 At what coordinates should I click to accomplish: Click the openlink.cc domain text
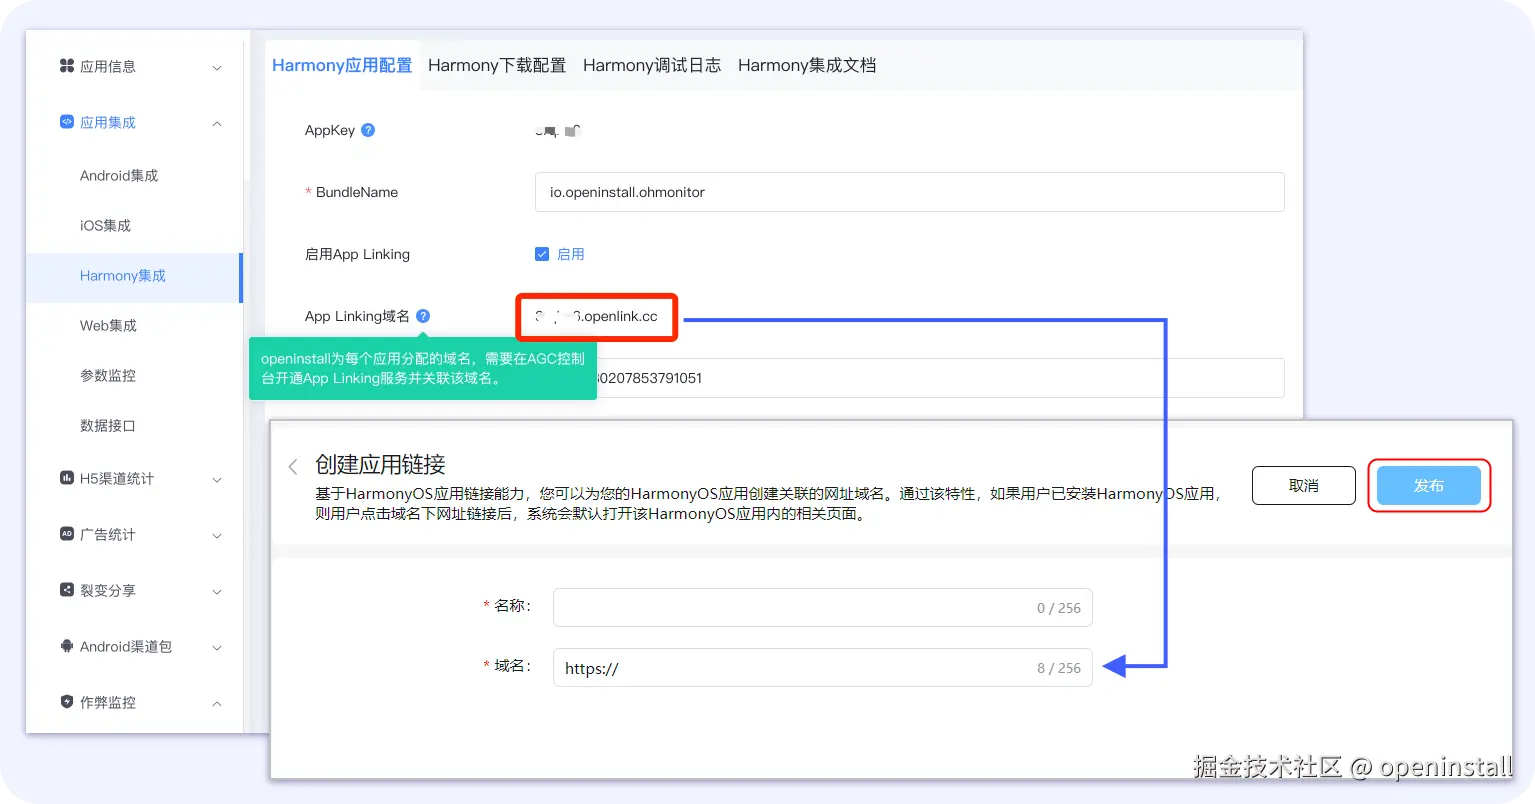(597, 316)
